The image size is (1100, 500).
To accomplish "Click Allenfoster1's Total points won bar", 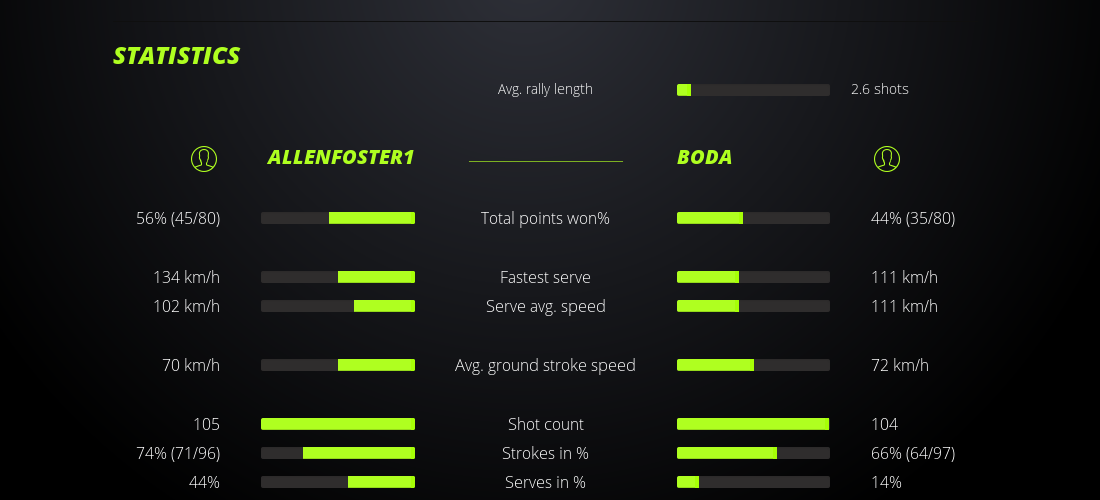I will tap(338, 218).
